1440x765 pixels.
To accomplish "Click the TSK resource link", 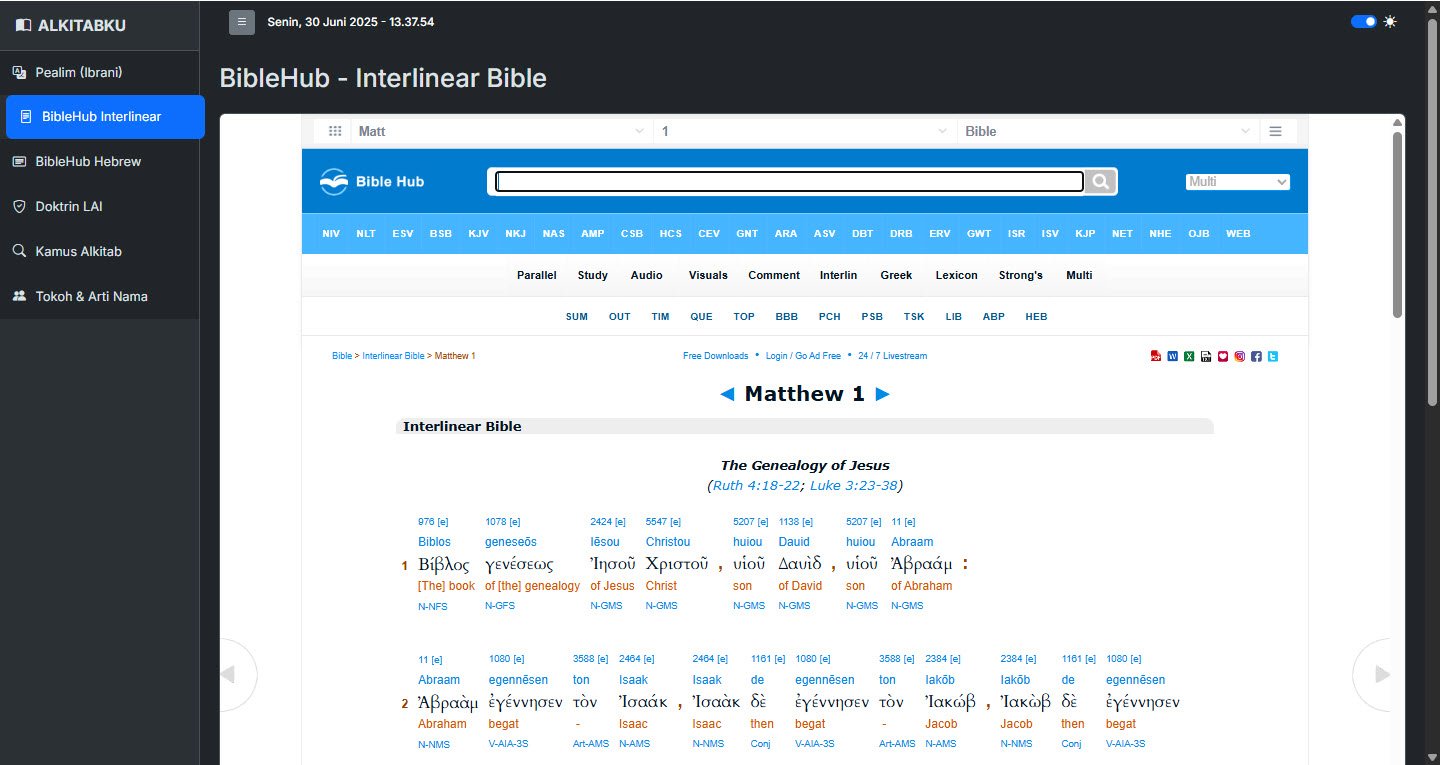I will click(x=914, y=316).
